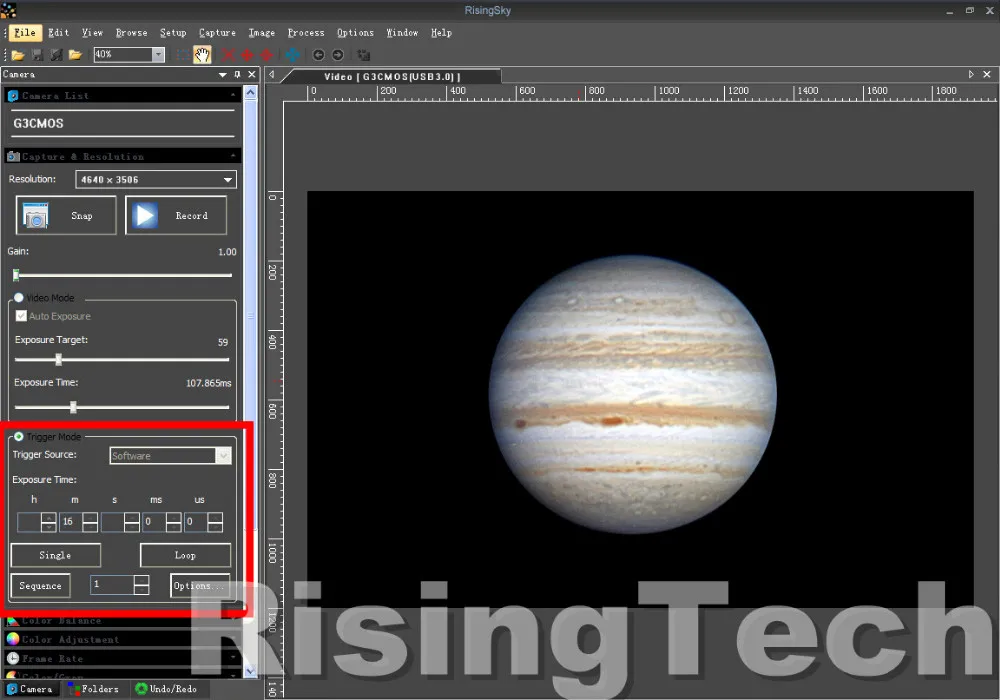Click the Gain slider handle

pyautogui.click(x=16, y=275)
